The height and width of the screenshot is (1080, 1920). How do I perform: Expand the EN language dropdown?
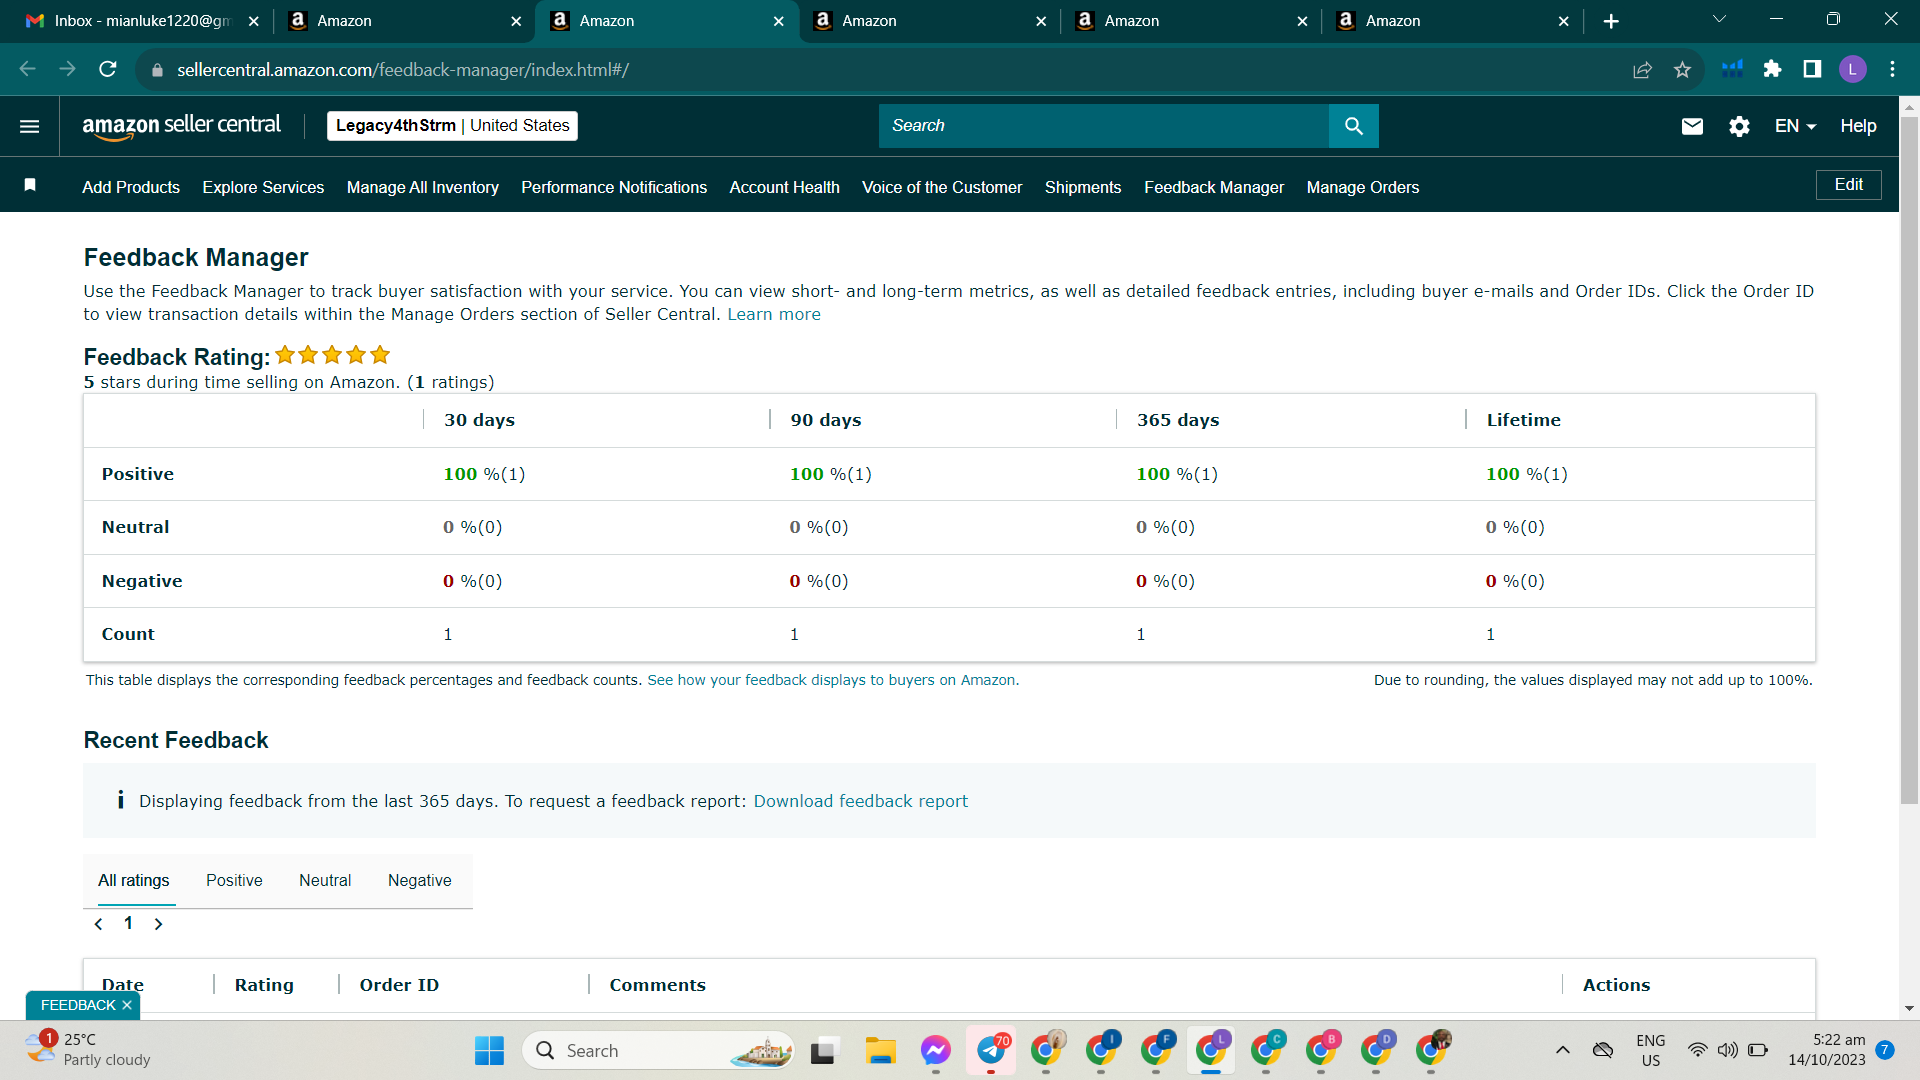pos(1795,126)
